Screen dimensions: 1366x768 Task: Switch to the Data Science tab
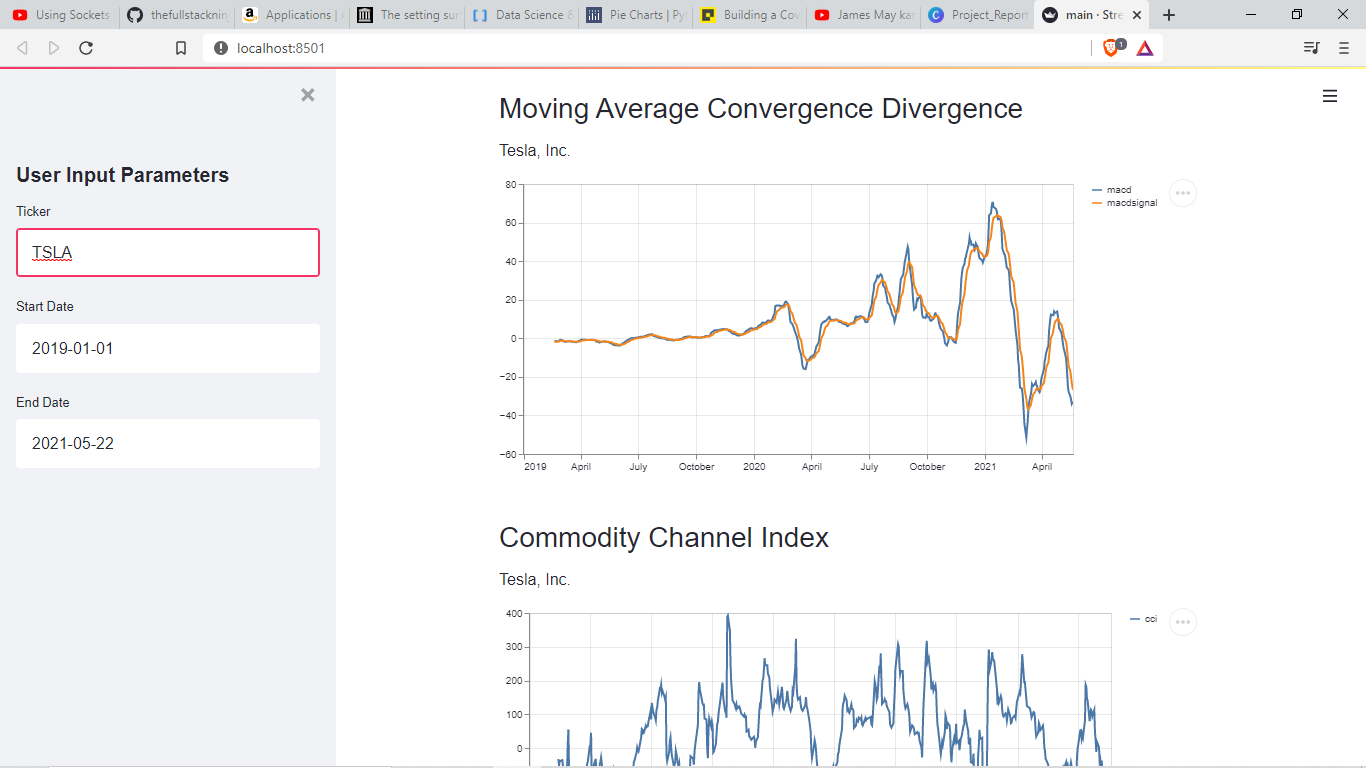pyautogui.click(x=522, y=15)
